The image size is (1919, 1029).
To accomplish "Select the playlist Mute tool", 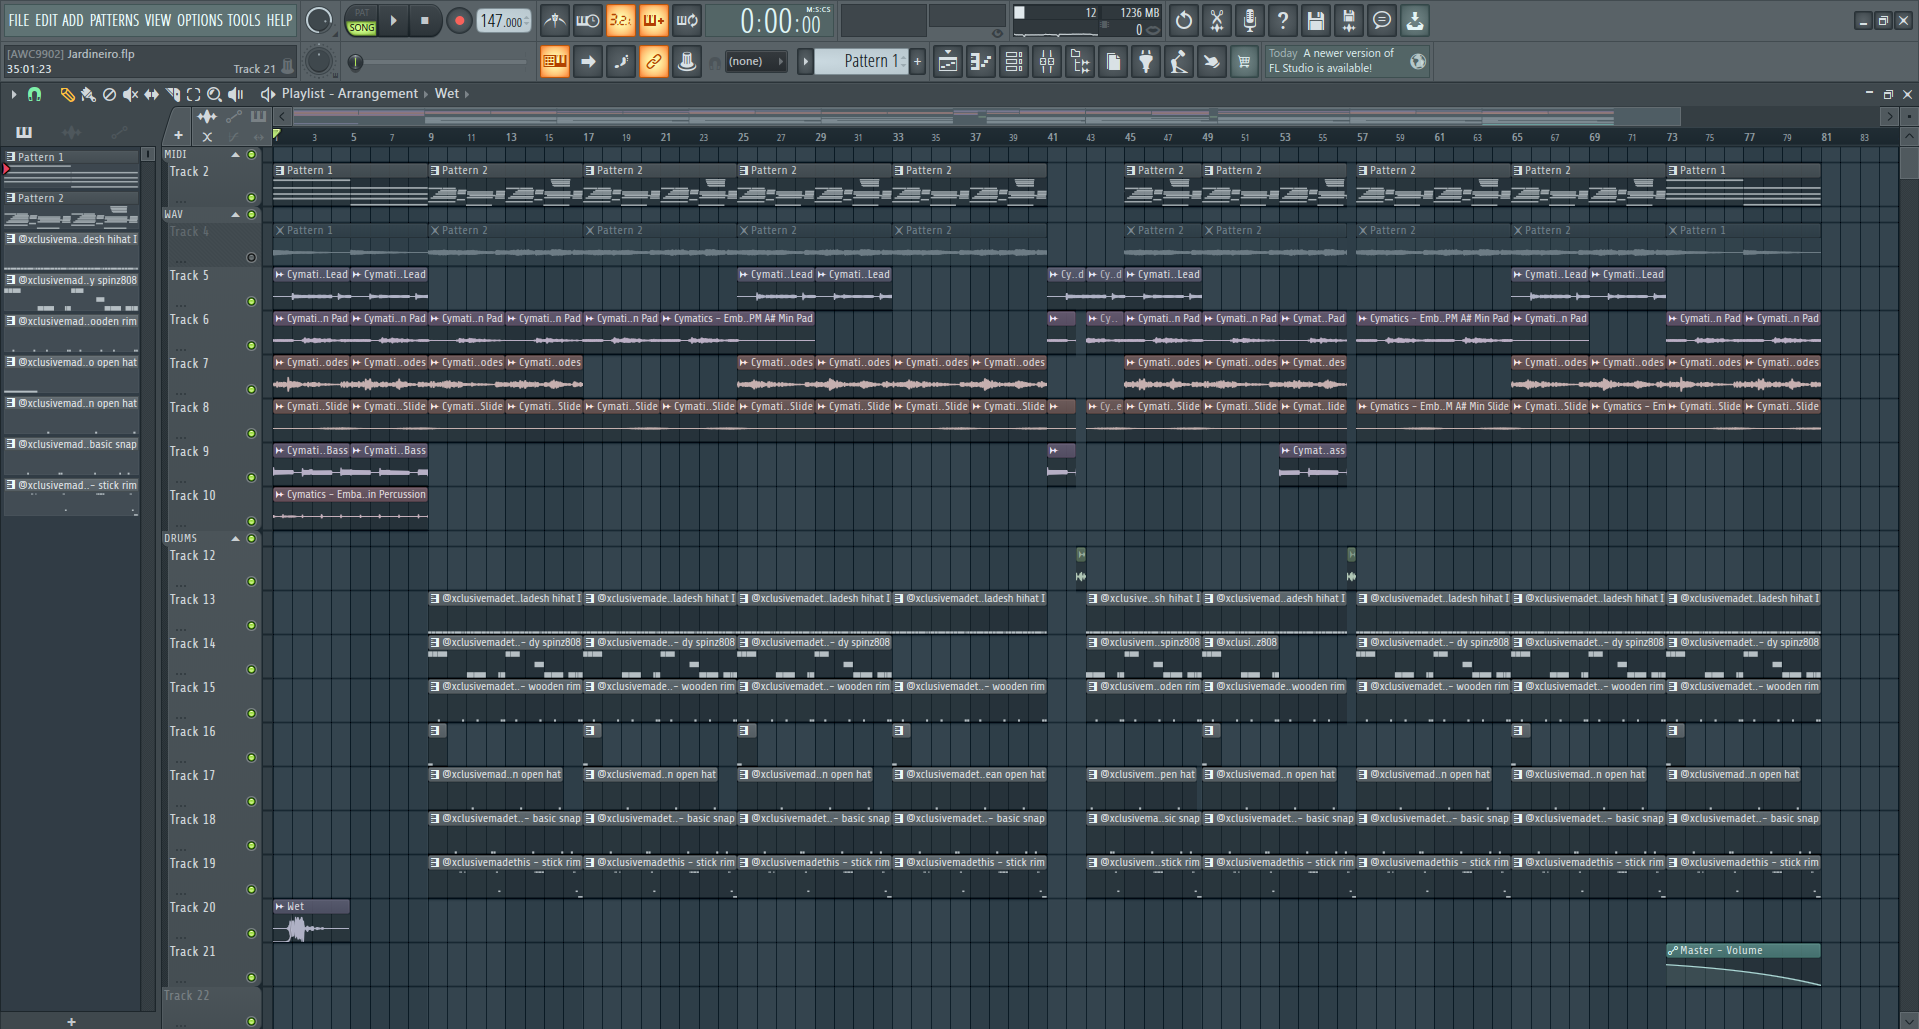I will coord(130,94).
